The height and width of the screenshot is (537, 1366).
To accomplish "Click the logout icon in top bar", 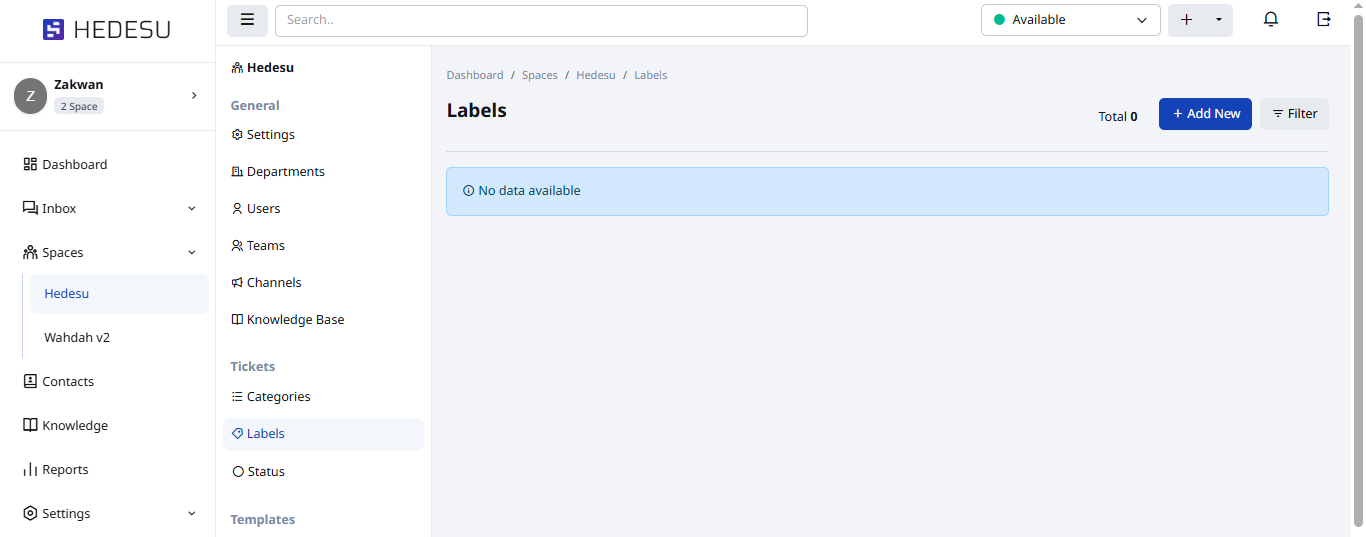I will [x=1324, y=20].
